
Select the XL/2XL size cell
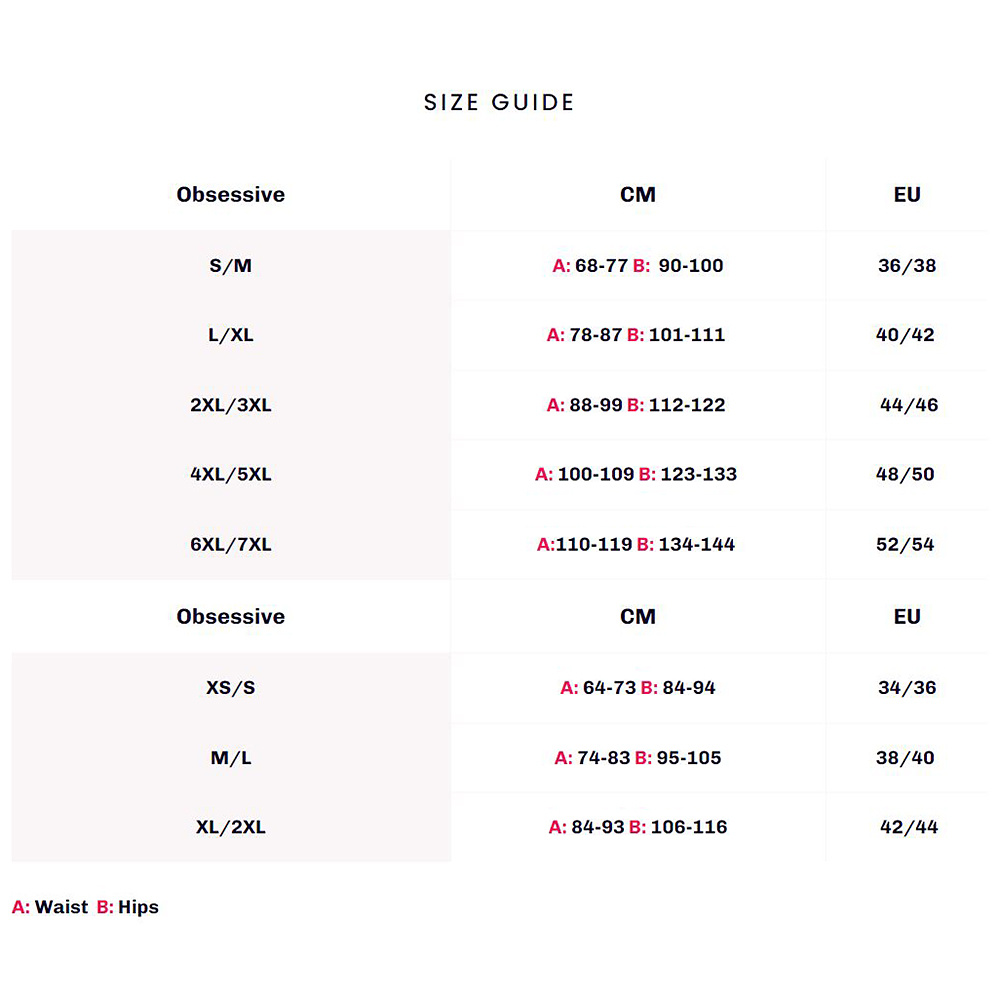(x=231, y=827)
